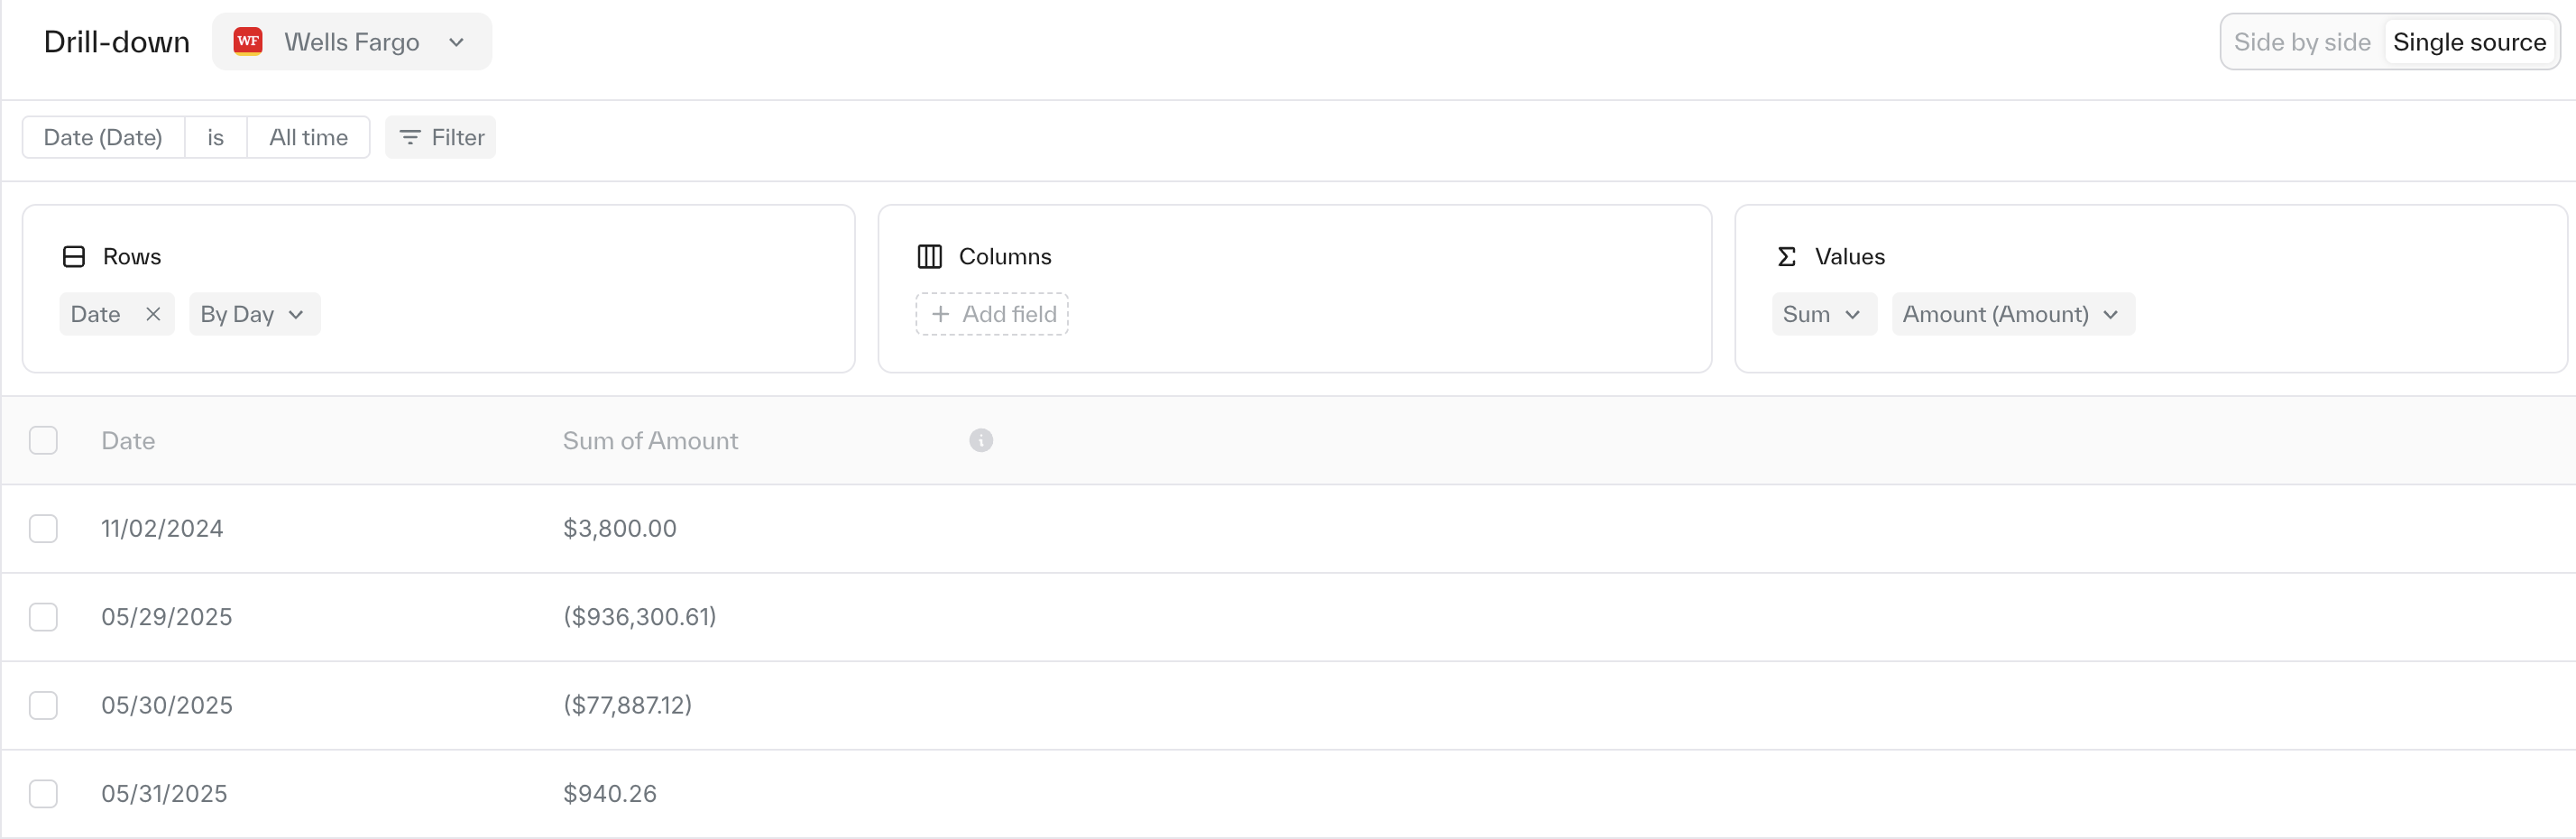Click the info icon beside Sum of Amount
Image resolution: width=2576 pixels, height=839 pixels.
pos(980,440)
